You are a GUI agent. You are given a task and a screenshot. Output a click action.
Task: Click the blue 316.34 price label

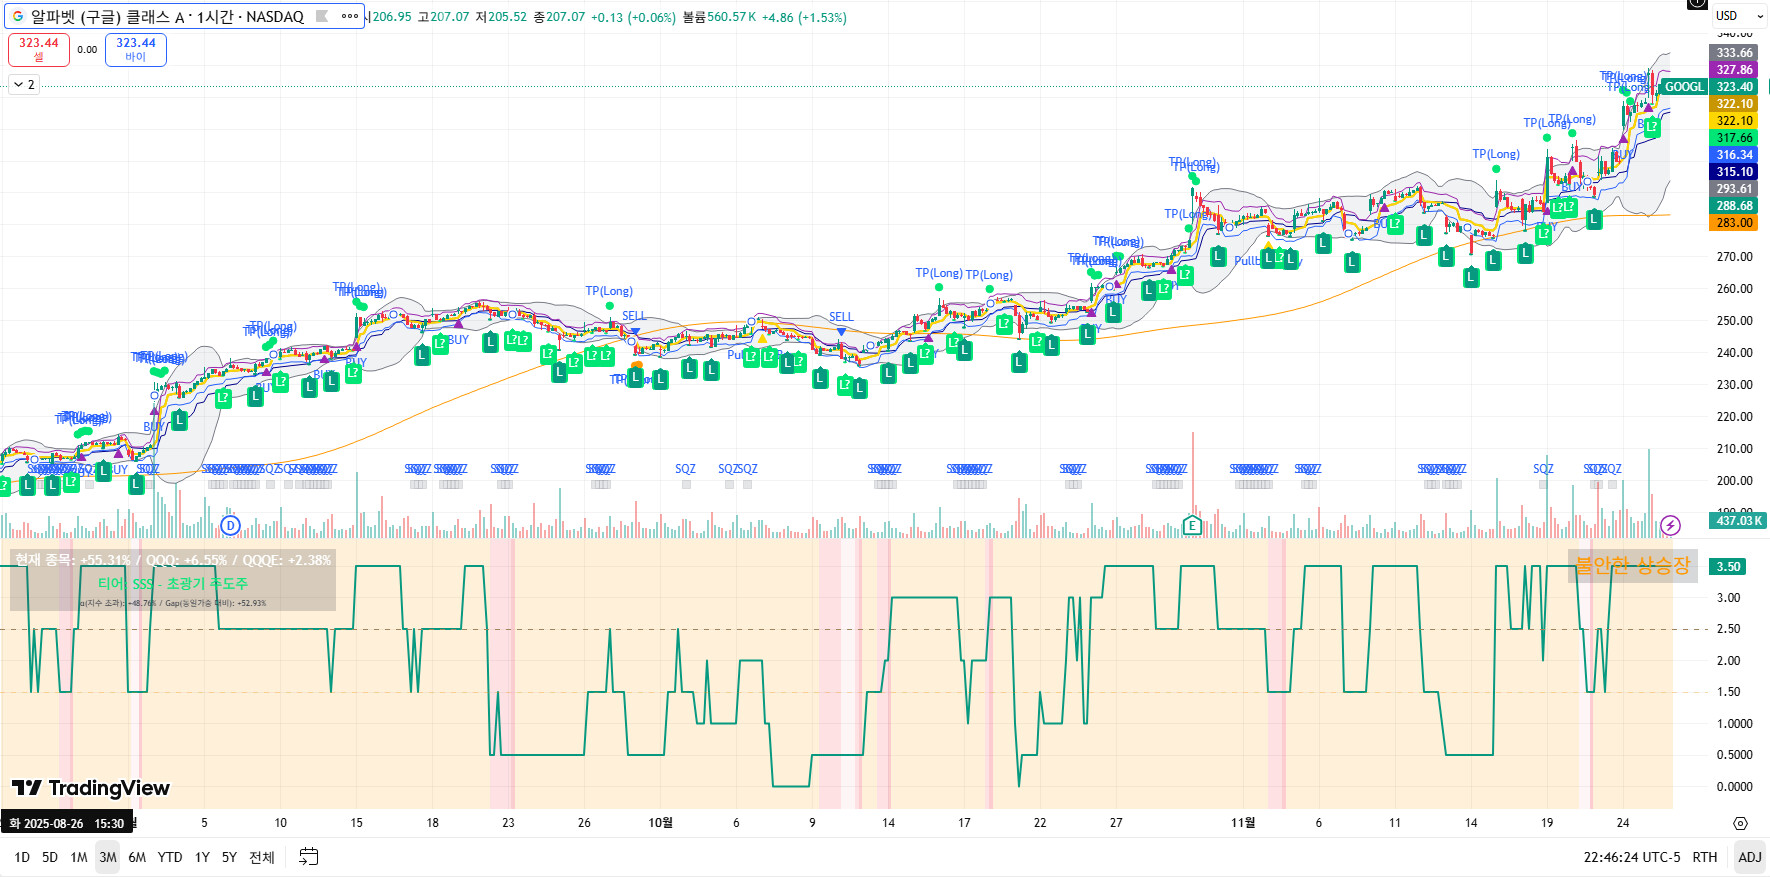coord(1734,155)
